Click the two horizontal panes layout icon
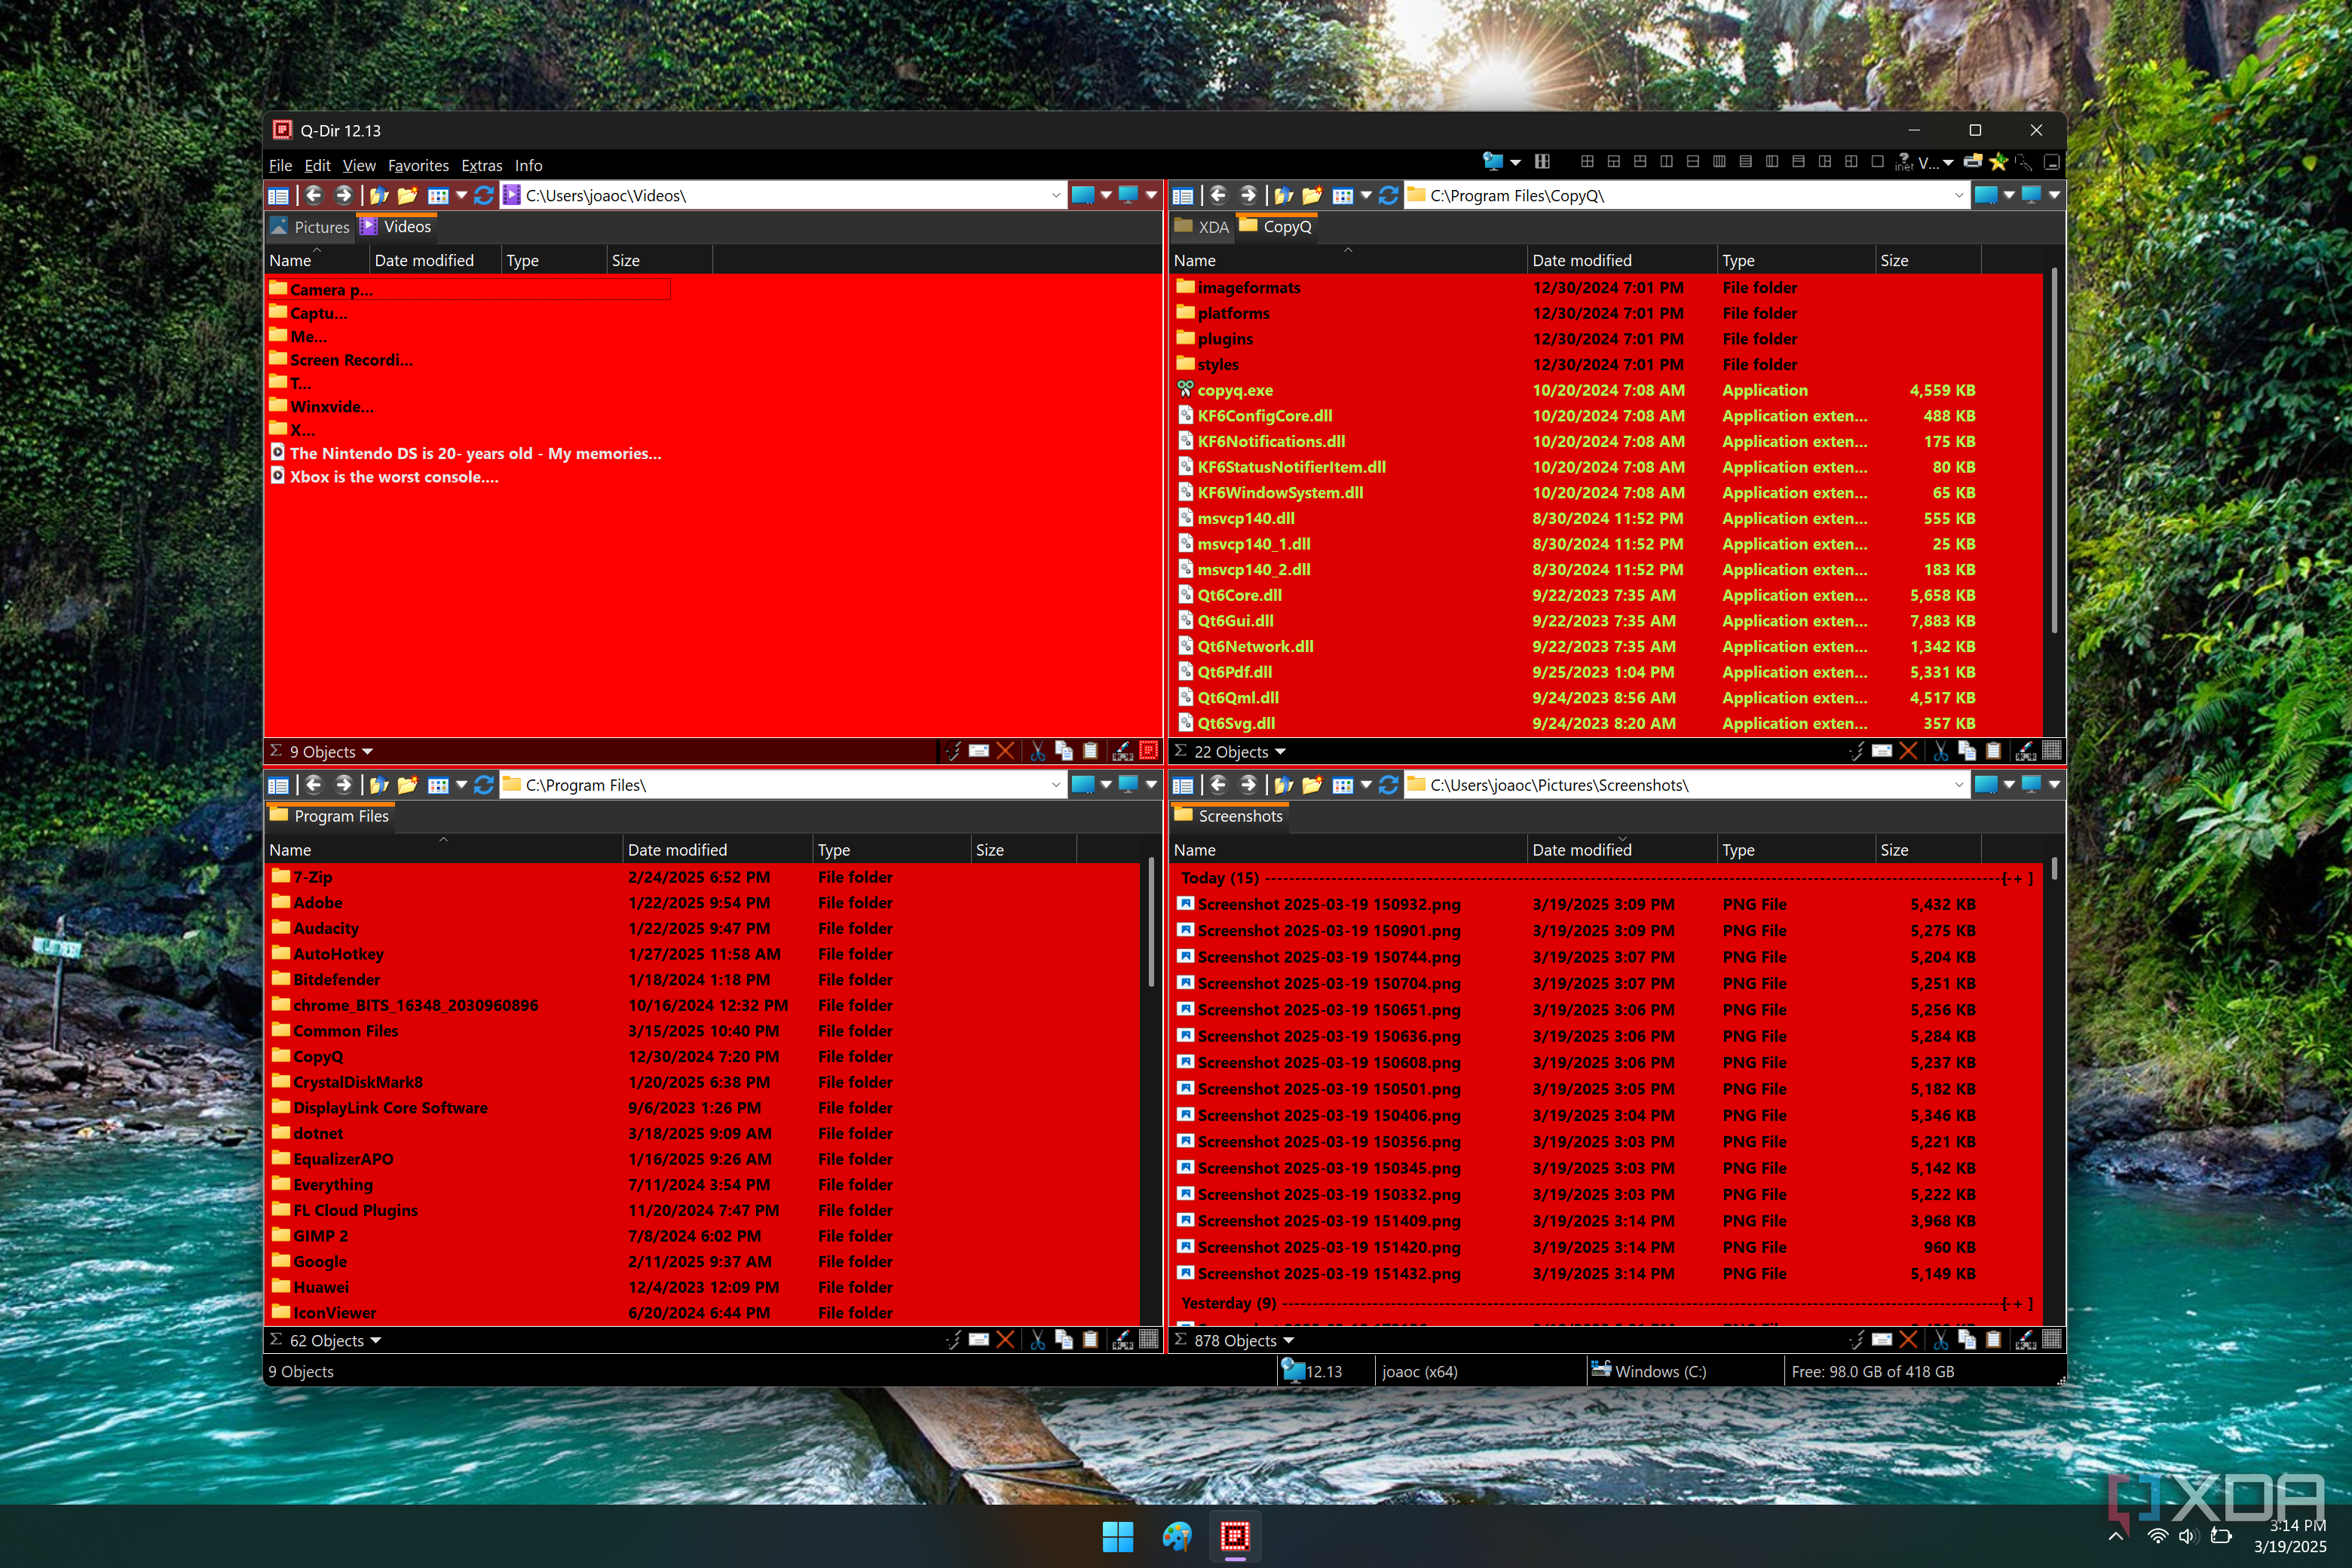 click(1693, 162)
